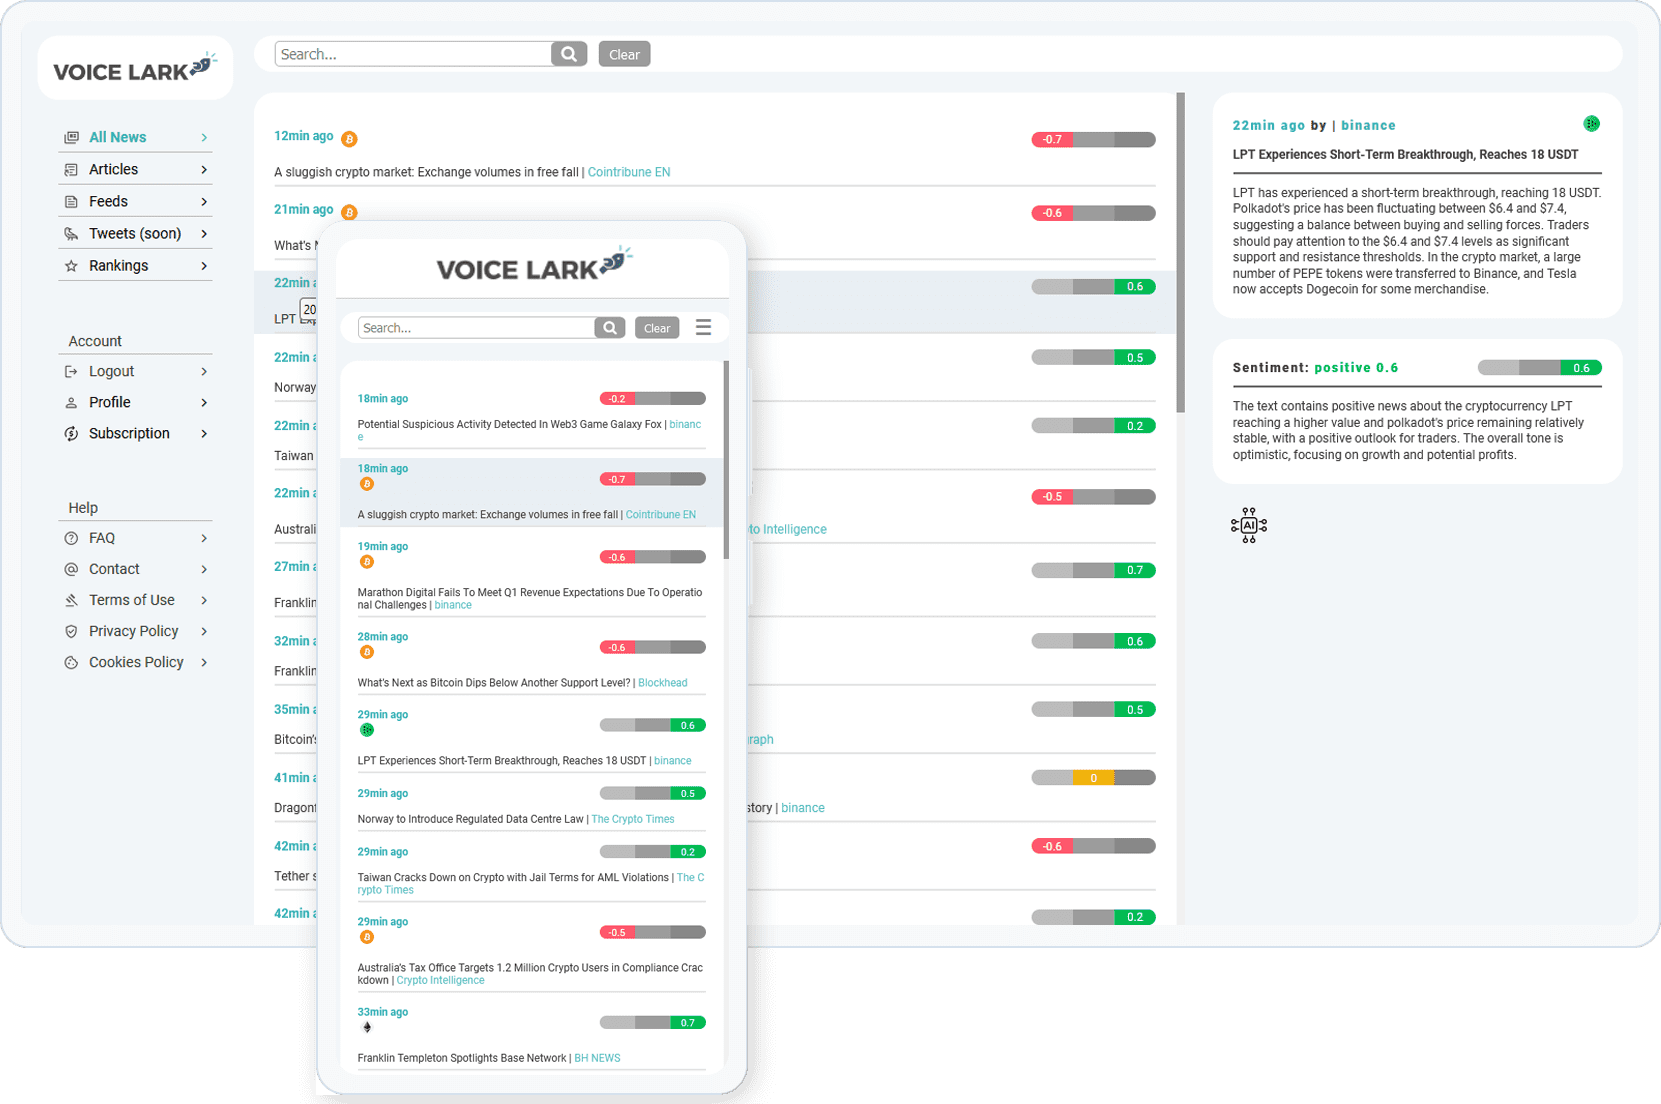This screenshot has width=1661, height=1104.
Task: Click into the desktop Search field
Action: pos(412,54)
